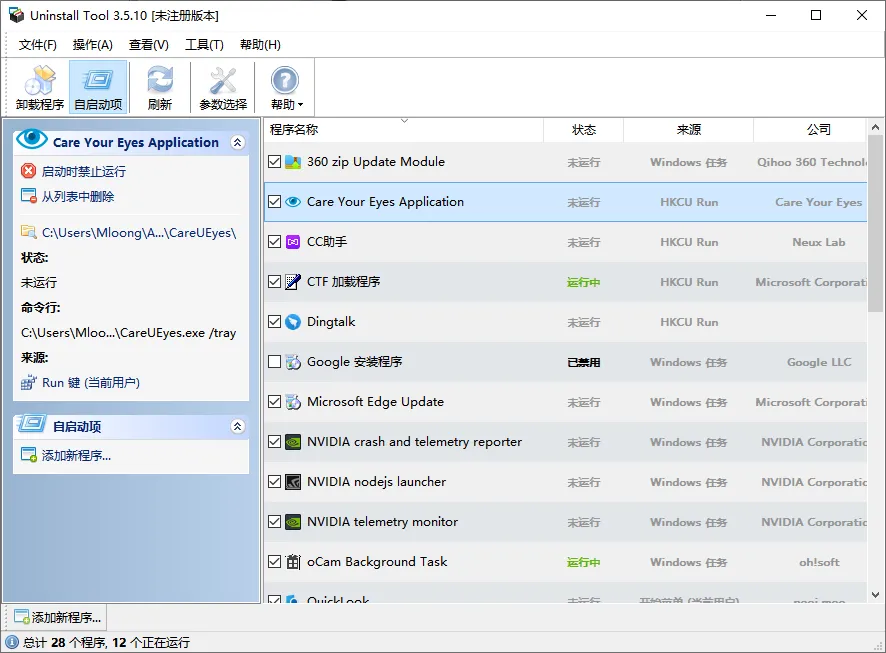Sort by the 来源 column header
Viewport: 886px width, 653px height.
click(689, 130)
